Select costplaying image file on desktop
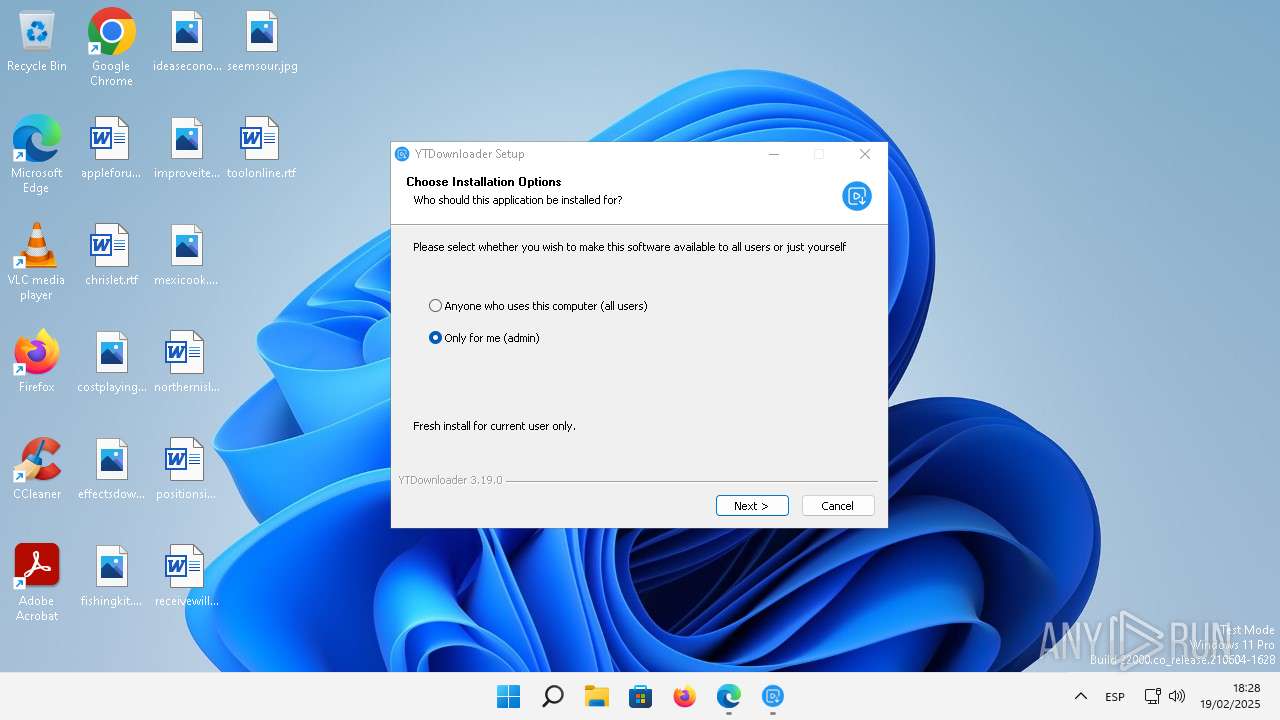 (112, 362)
